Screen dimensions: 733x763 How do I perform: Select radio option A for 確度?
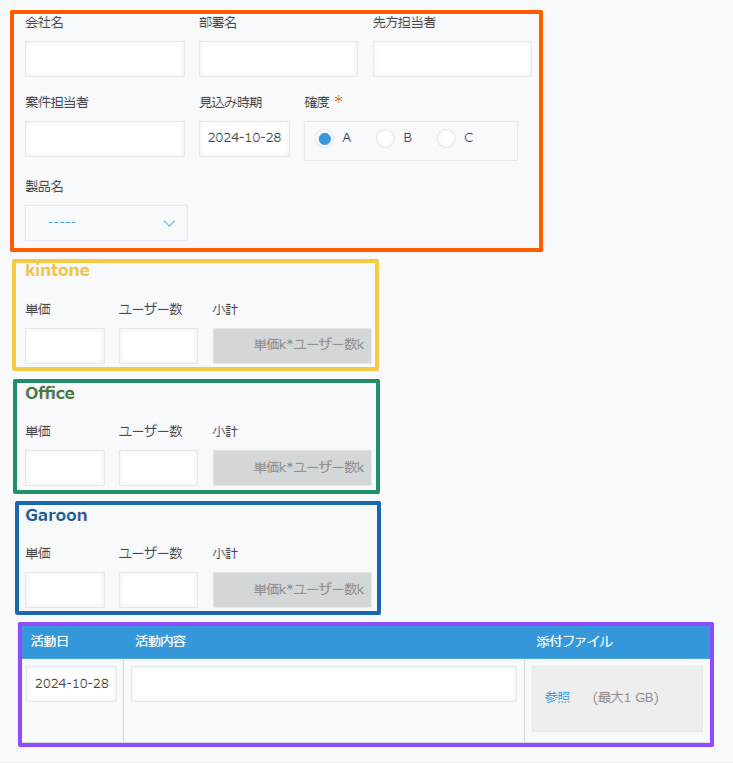[325, 139]
